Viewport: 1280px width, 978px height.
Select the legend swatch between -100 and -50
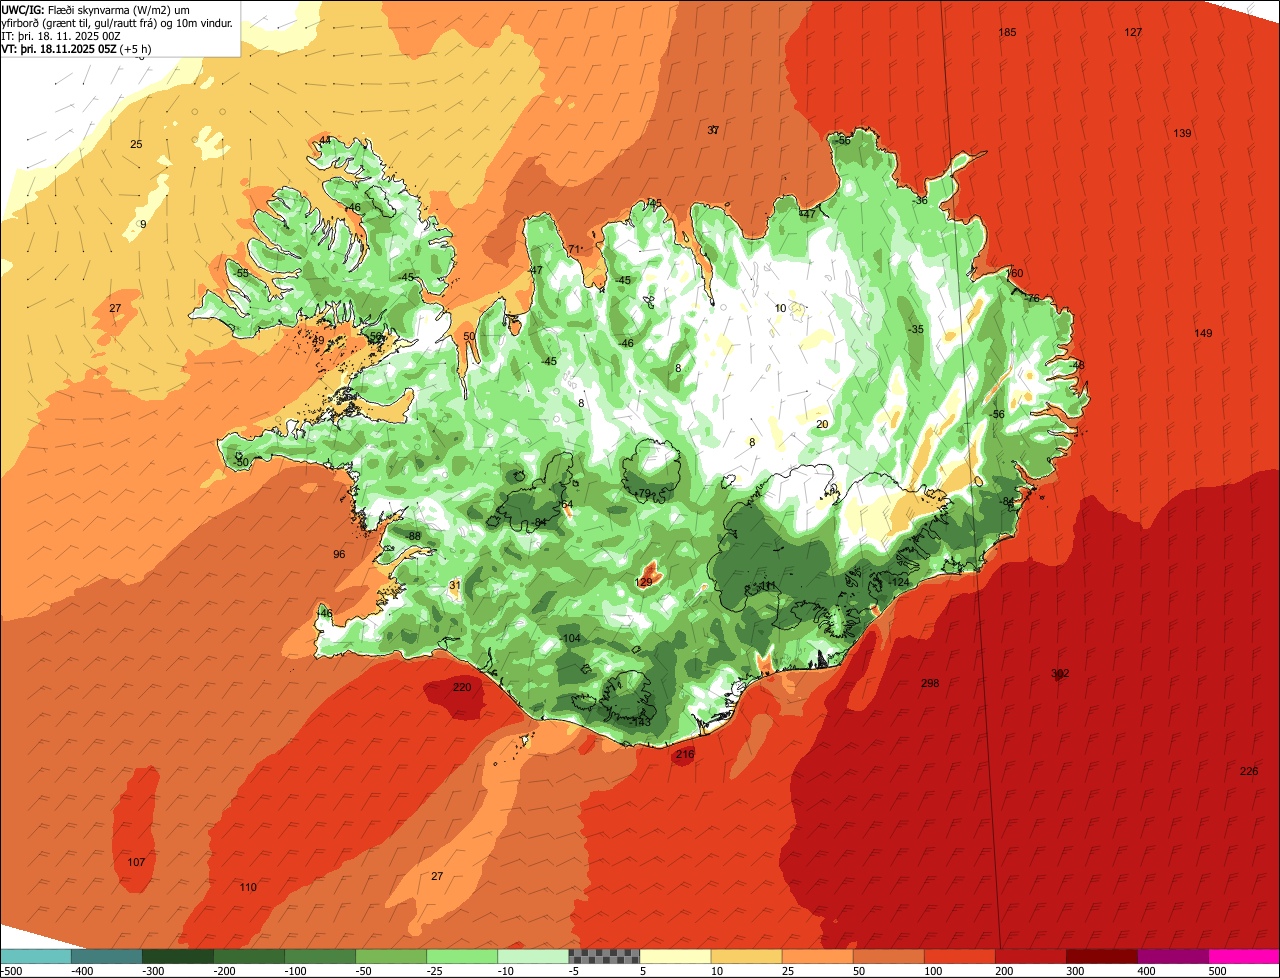[320, 956]
